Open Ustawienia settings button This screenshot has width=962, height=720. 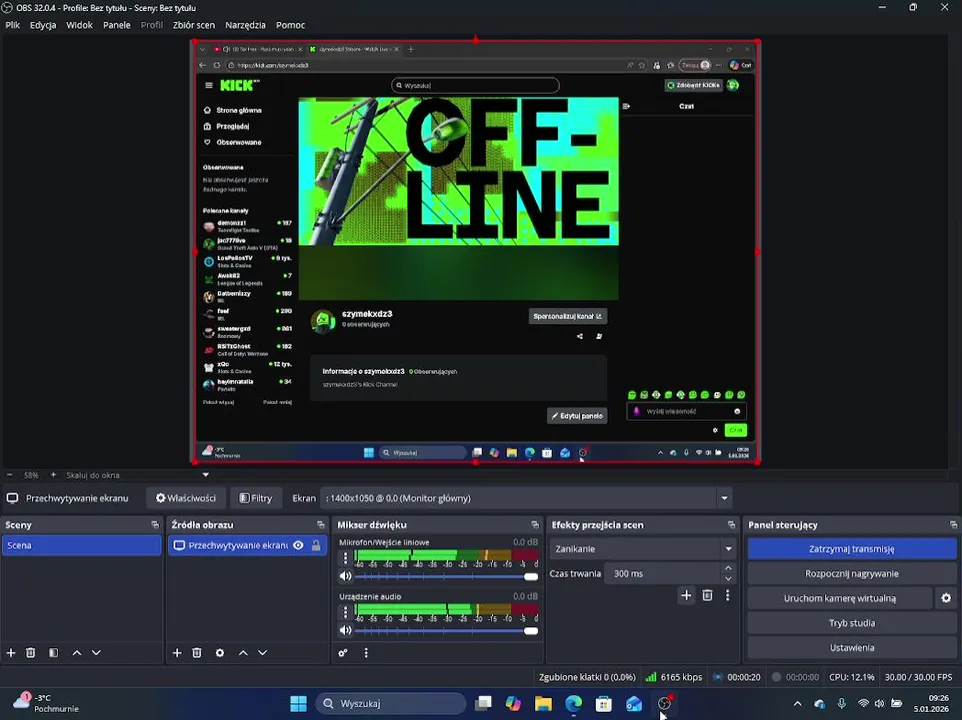click(x=852, y=647)
